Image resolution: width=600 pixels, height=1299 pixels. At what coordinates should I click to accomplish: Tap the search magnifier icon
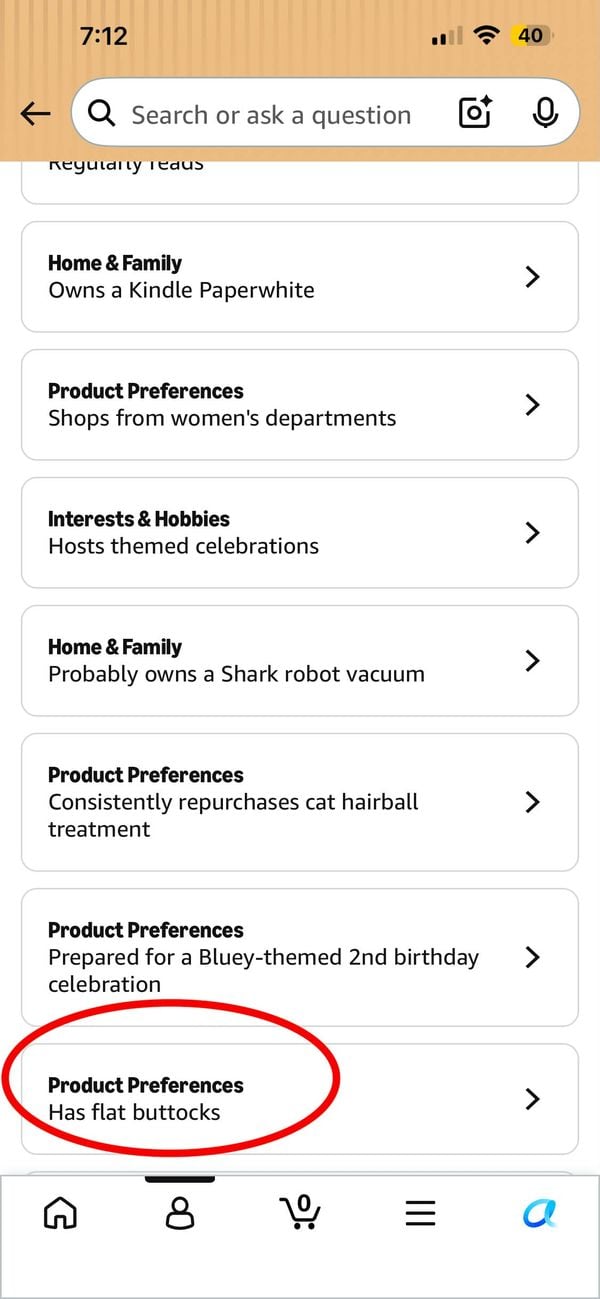click(101, 114)
